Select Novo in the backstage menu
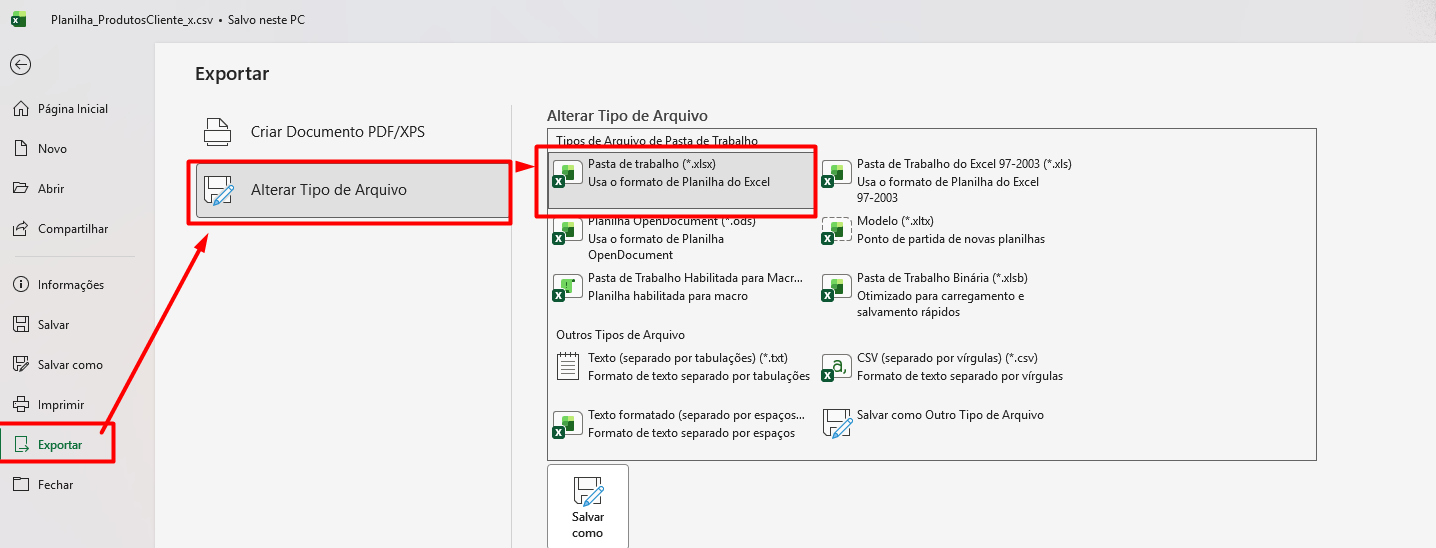 pos(52,149)
